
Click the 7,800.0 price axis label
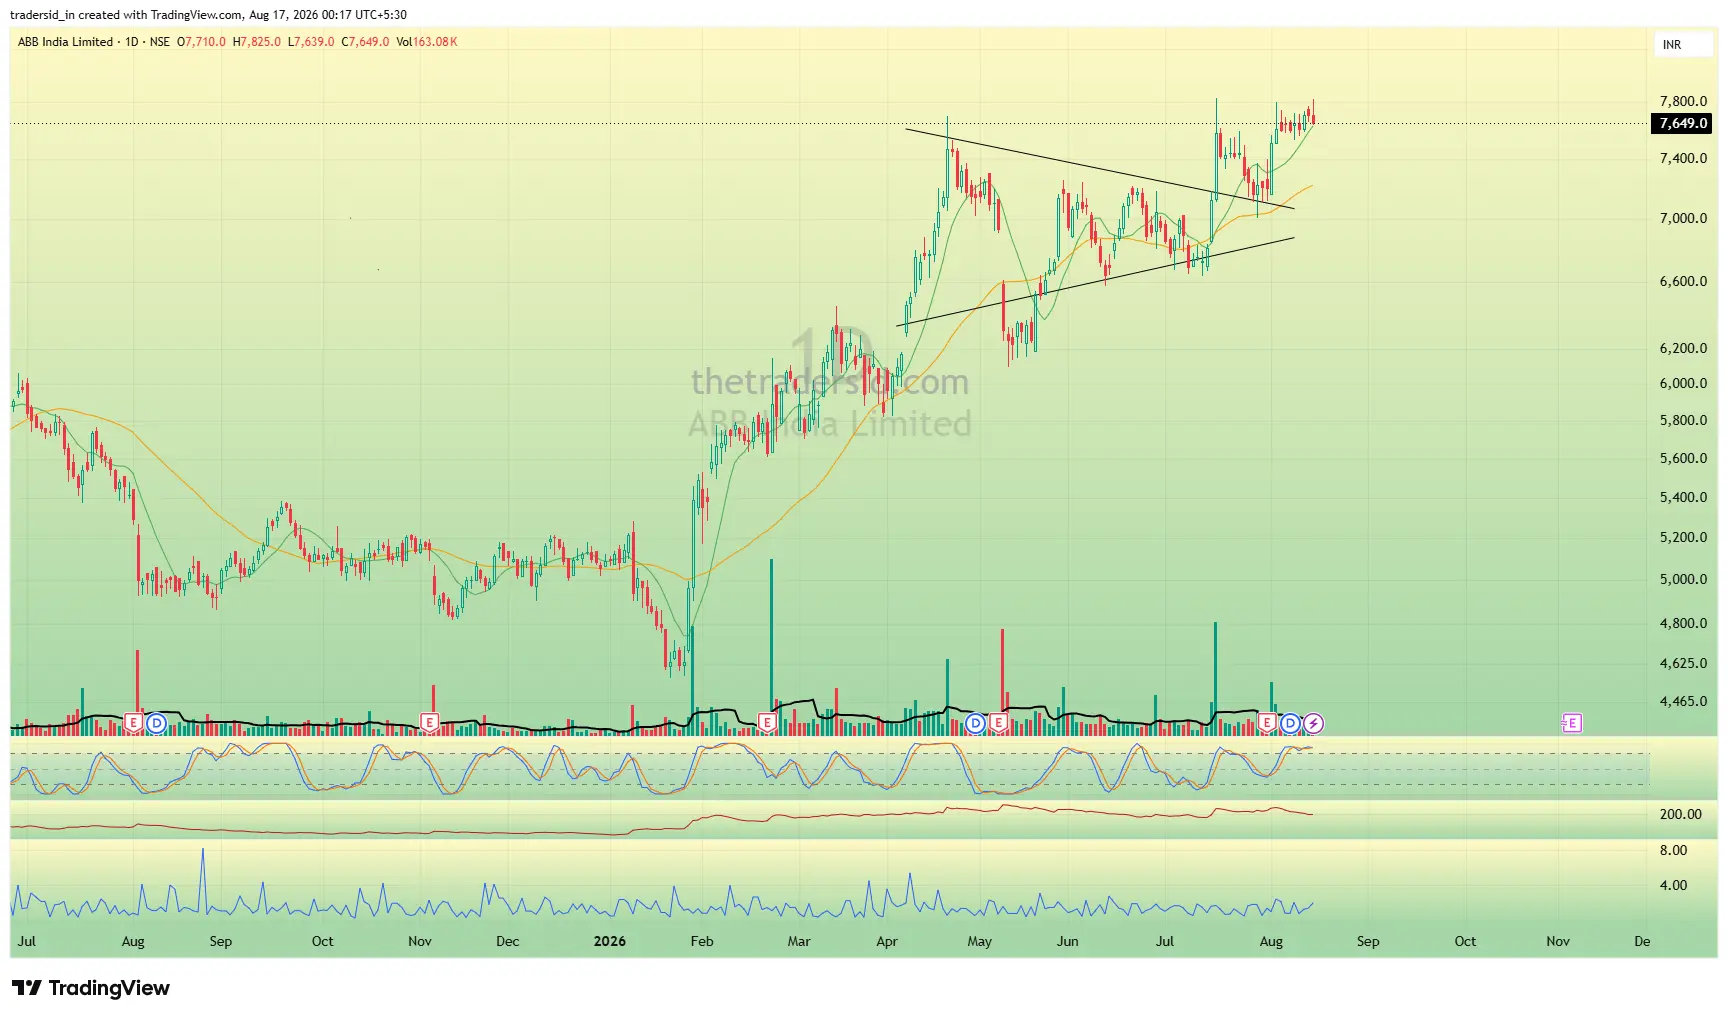pos(1683,101)
